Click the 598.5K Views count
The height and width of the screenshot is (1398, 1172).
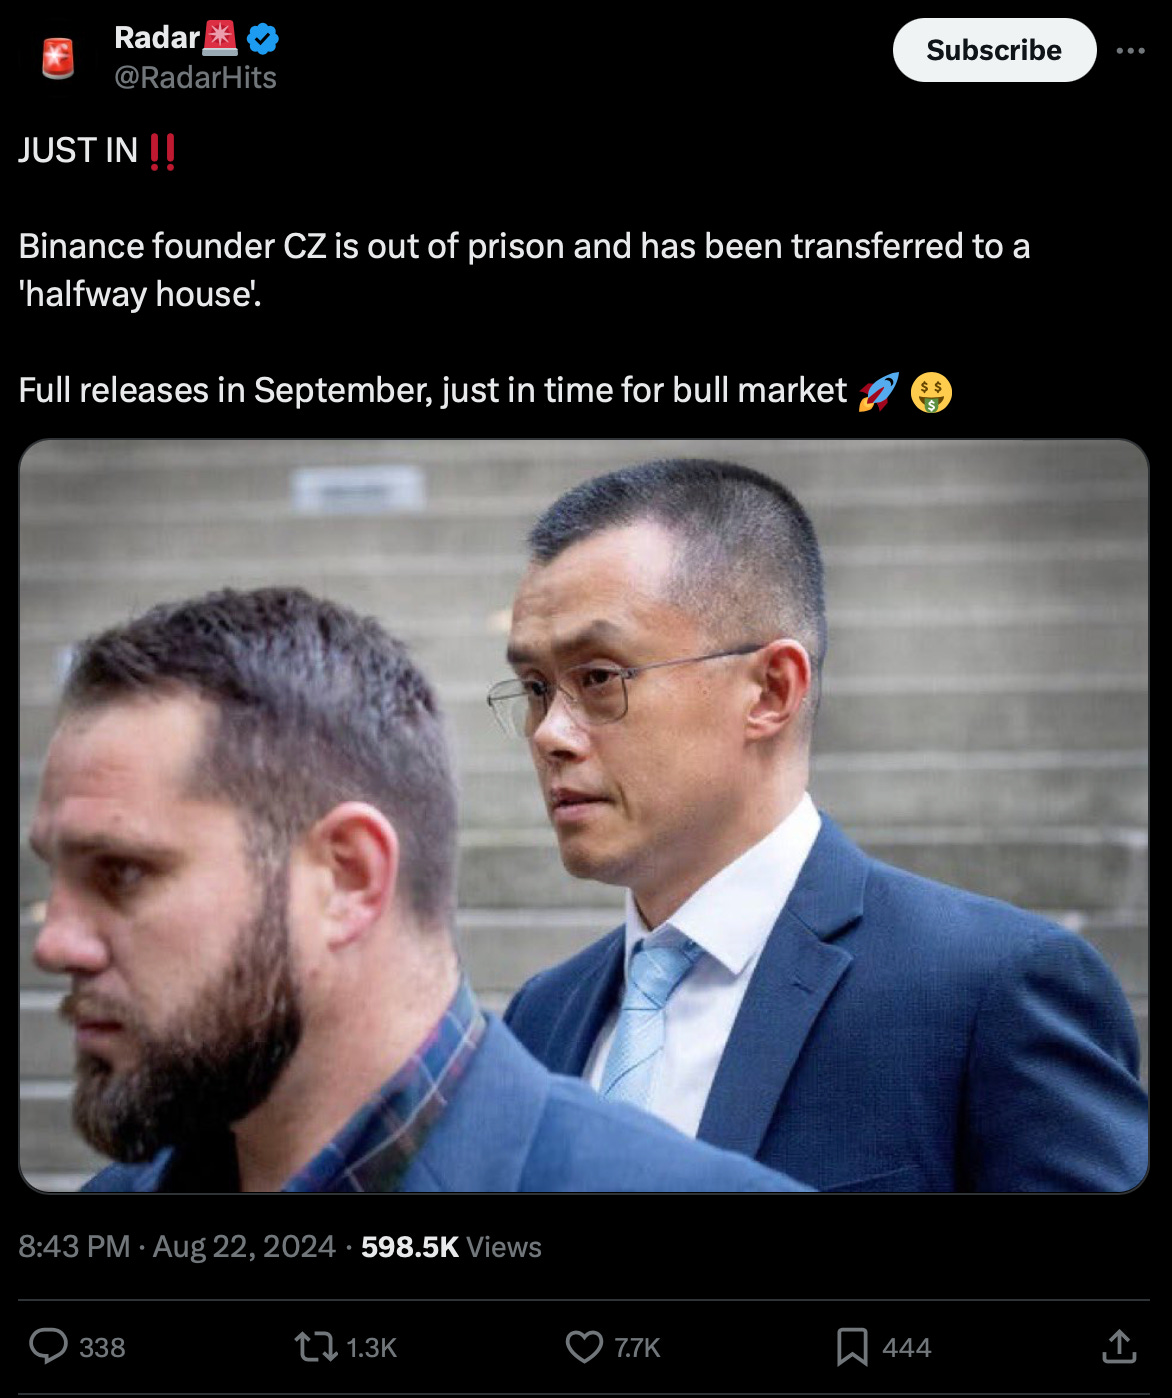[x=451, y=1247]
